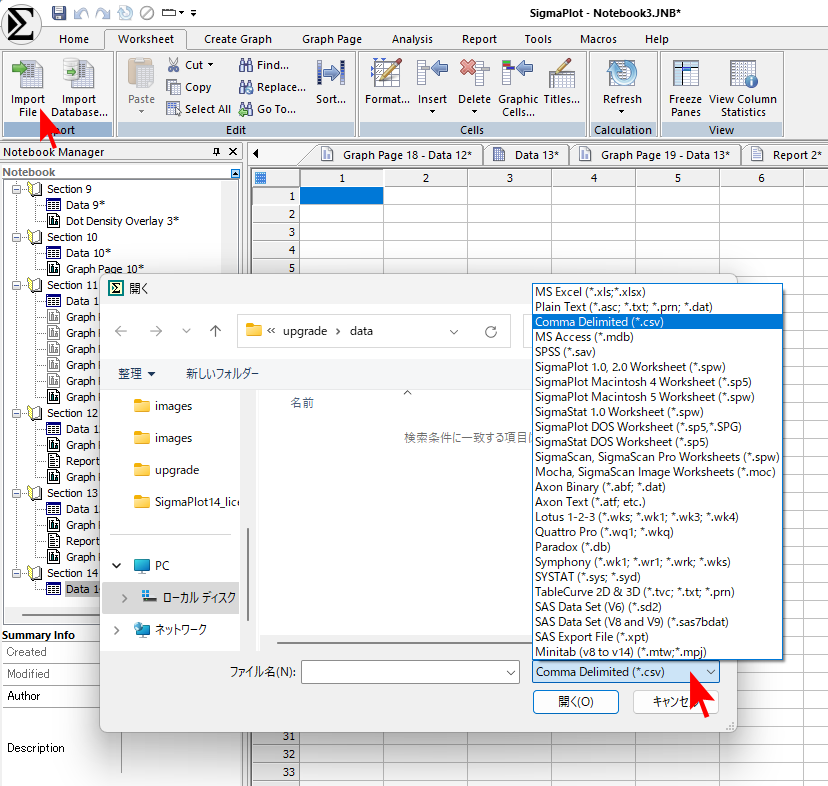
Task: Expand the PC node in navigation pane
Action: pyautogui.click(x=116, y=566)
